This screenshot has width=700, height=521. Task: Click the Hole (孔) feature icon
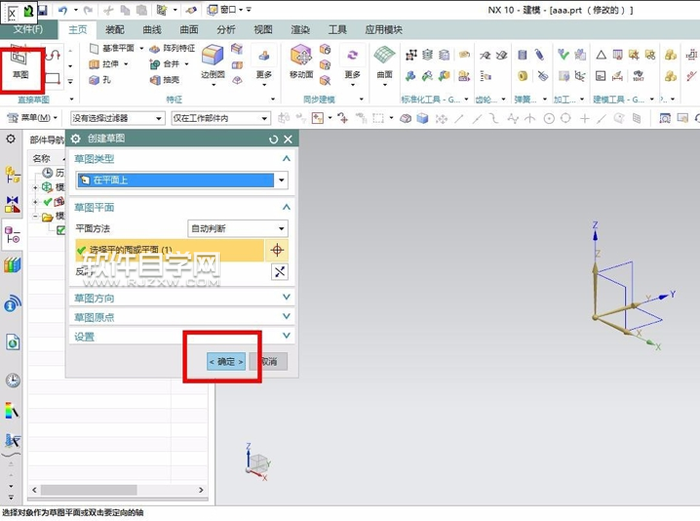tap(100, 79)
